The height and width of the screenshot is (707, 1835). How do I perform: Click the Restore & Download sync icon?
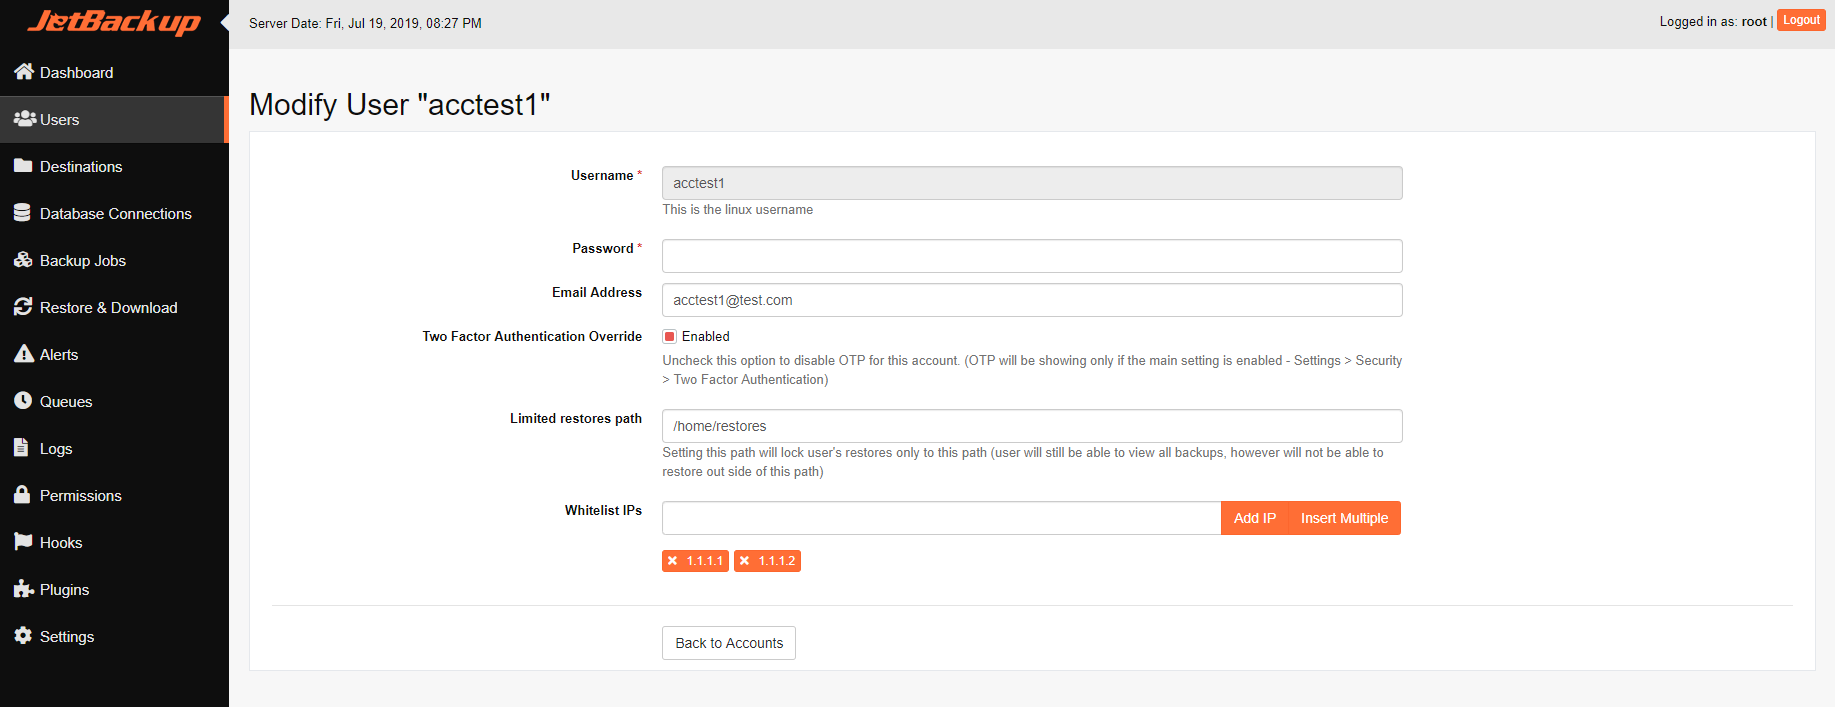23,307
